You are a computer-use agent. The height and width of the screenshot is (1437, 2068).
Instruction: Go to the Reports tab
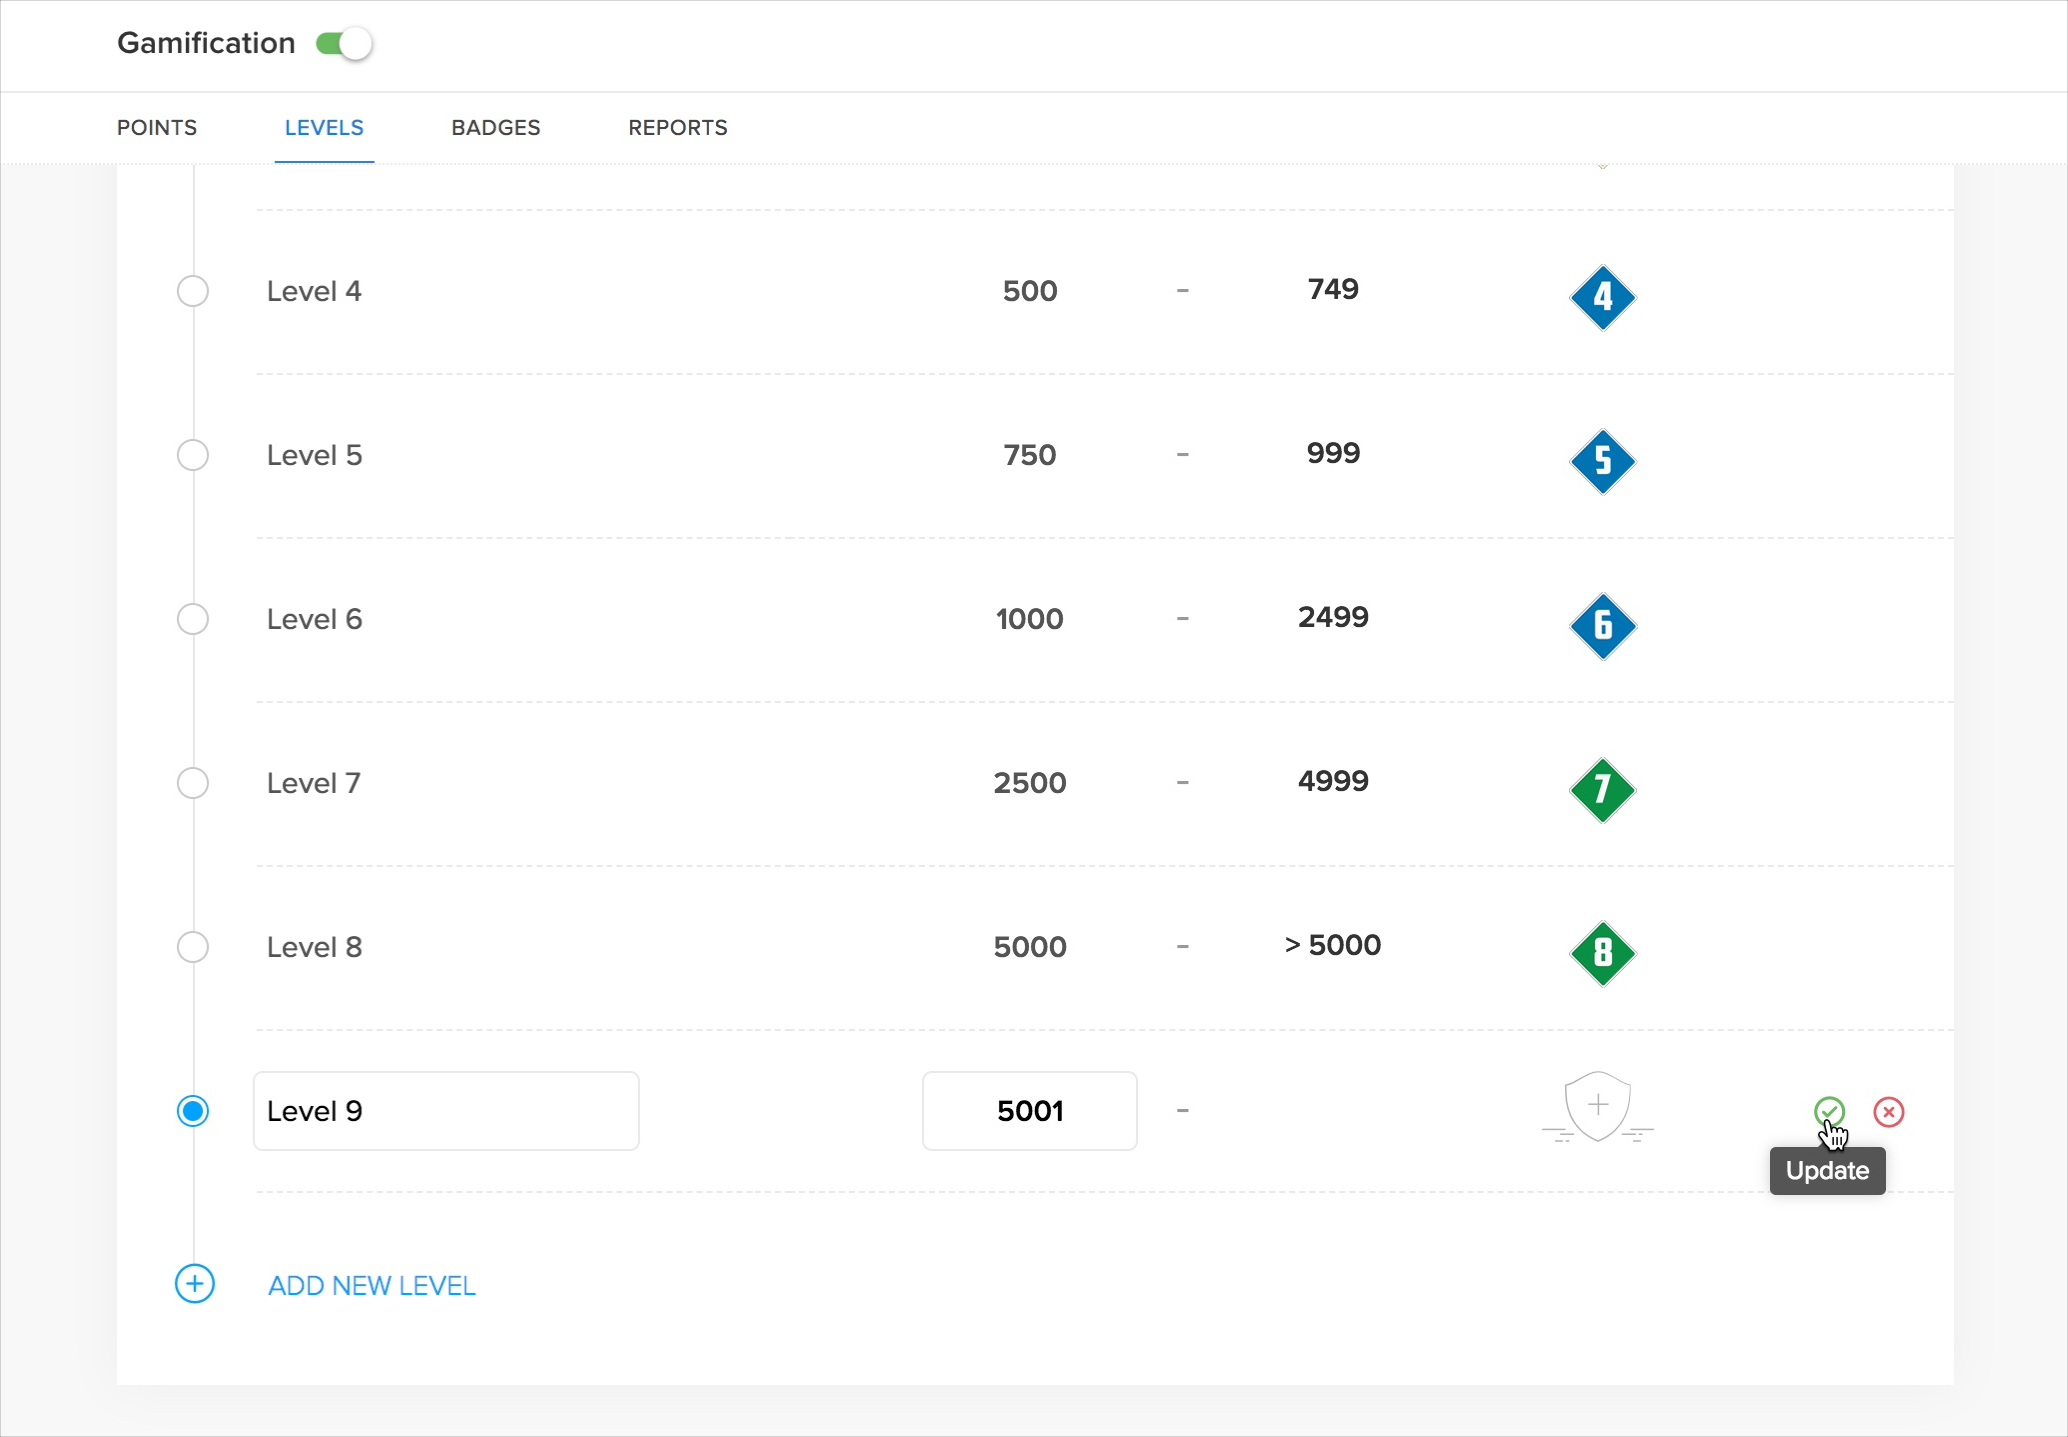pos(677,128)
